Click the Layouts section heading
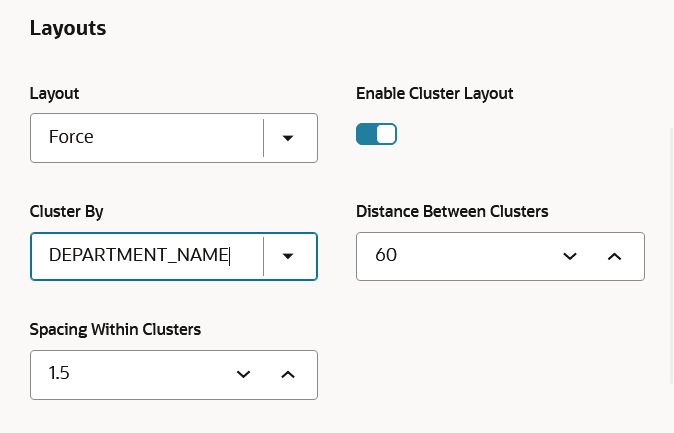 [68, 28]
